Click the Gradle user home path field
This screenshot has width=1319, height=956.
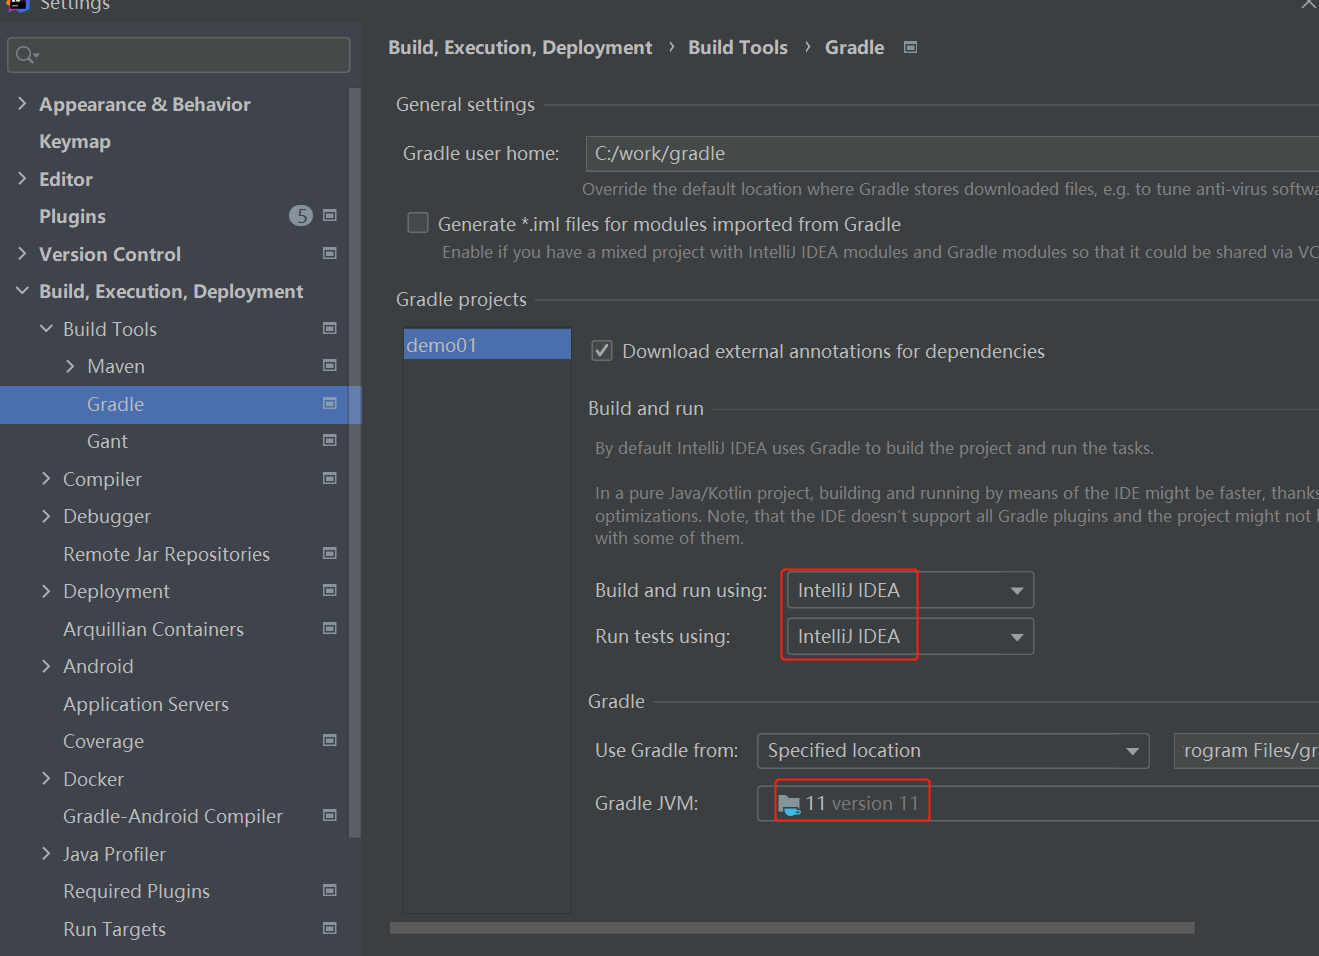pyautogui.click(x=950, y=154)
